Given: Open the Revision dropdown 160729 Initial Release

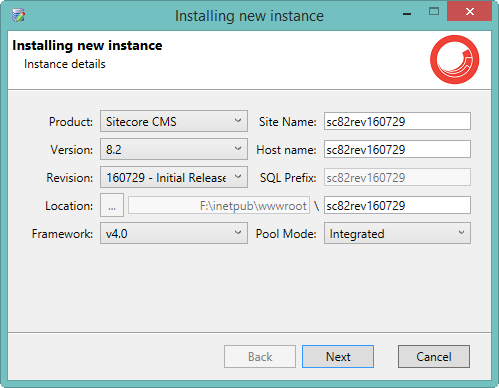Looking at the screenshot, I should click(174, 177).
